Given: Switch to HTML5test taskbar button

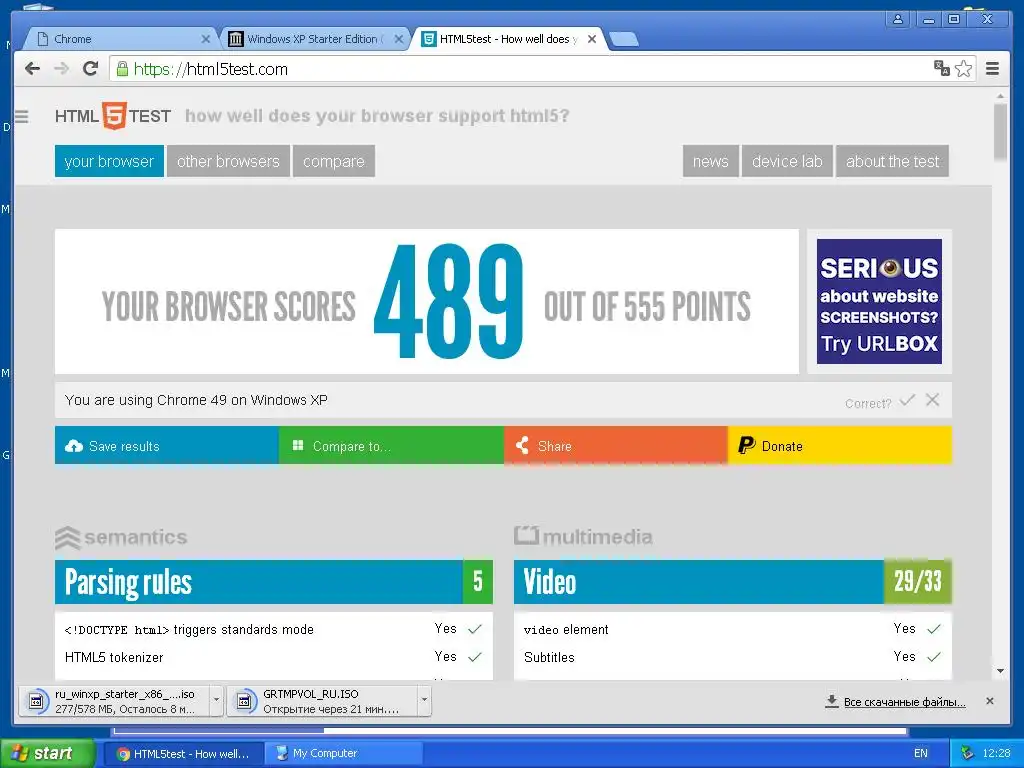Looking at the screenshot, I should tap(184, 754).
